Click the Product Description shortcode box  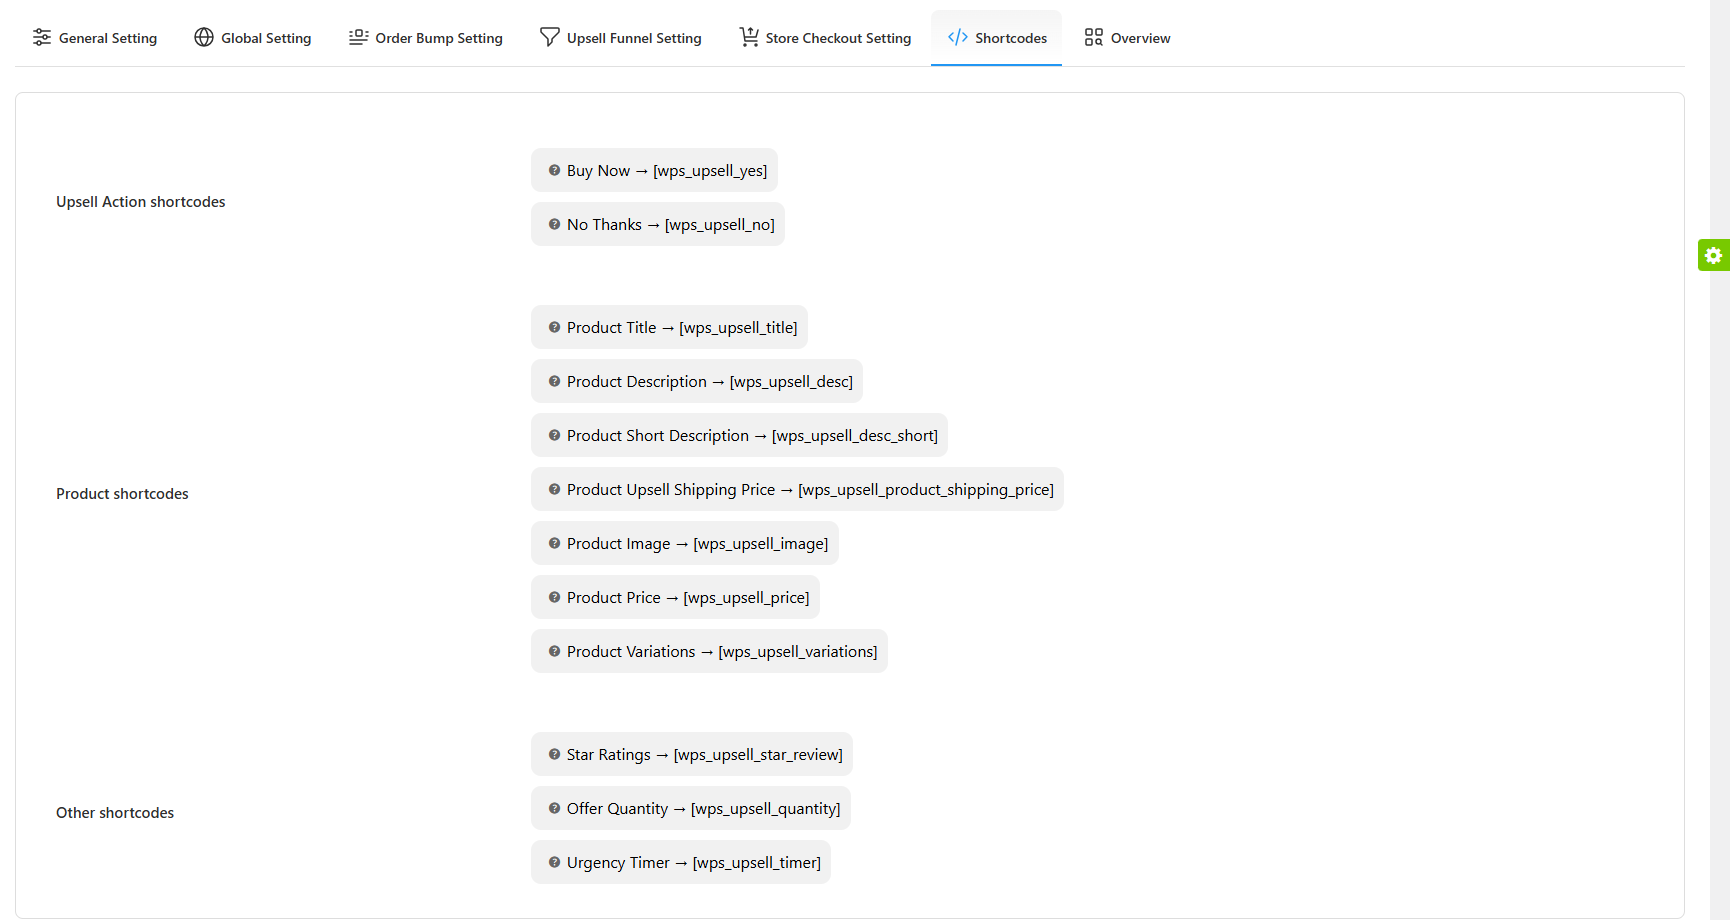point(697,382)
